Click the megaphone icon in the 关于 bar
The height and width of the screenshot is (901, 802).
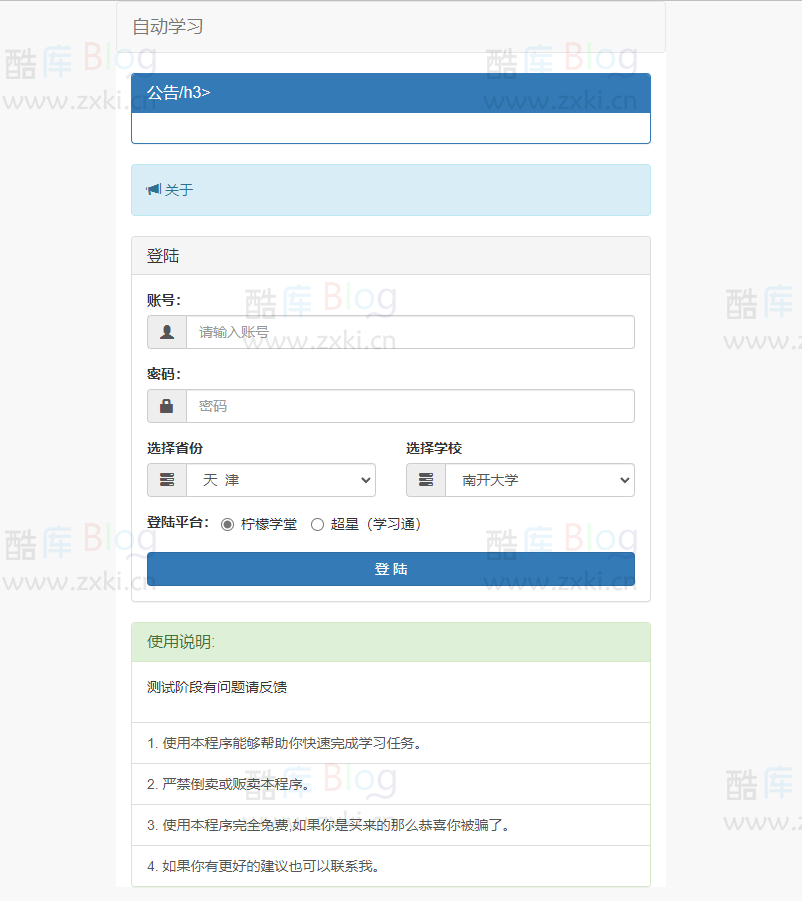153,188
